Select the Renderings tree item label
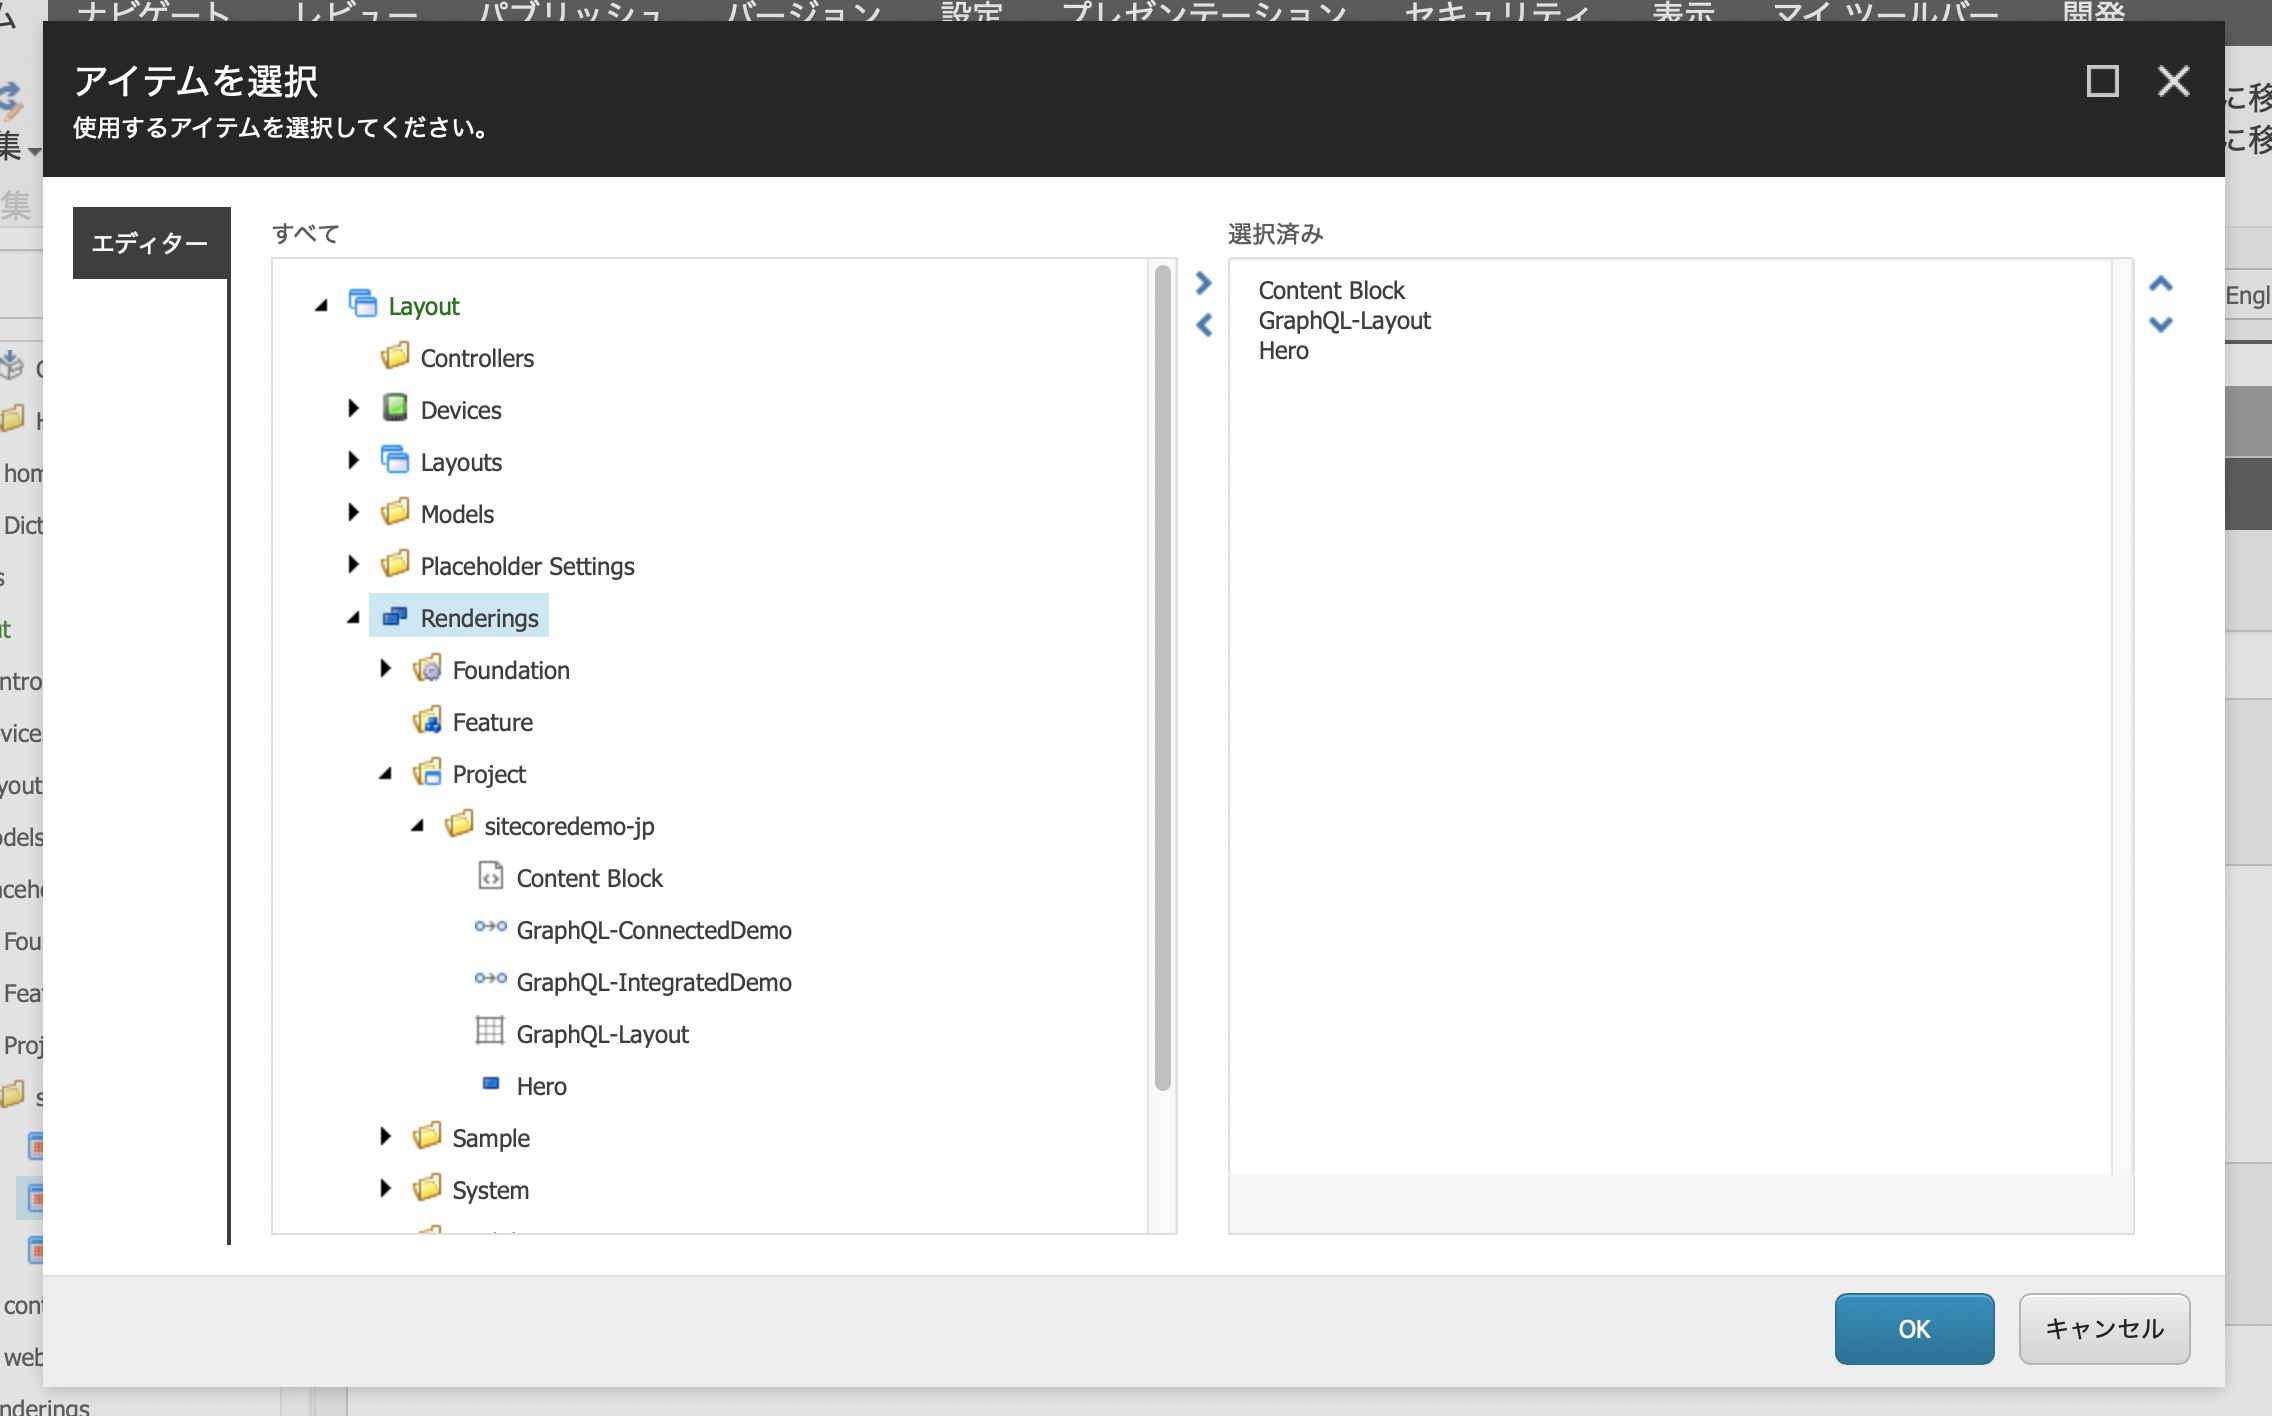Viewport: 2272px width, 1416px height. [x=479, y=618]
